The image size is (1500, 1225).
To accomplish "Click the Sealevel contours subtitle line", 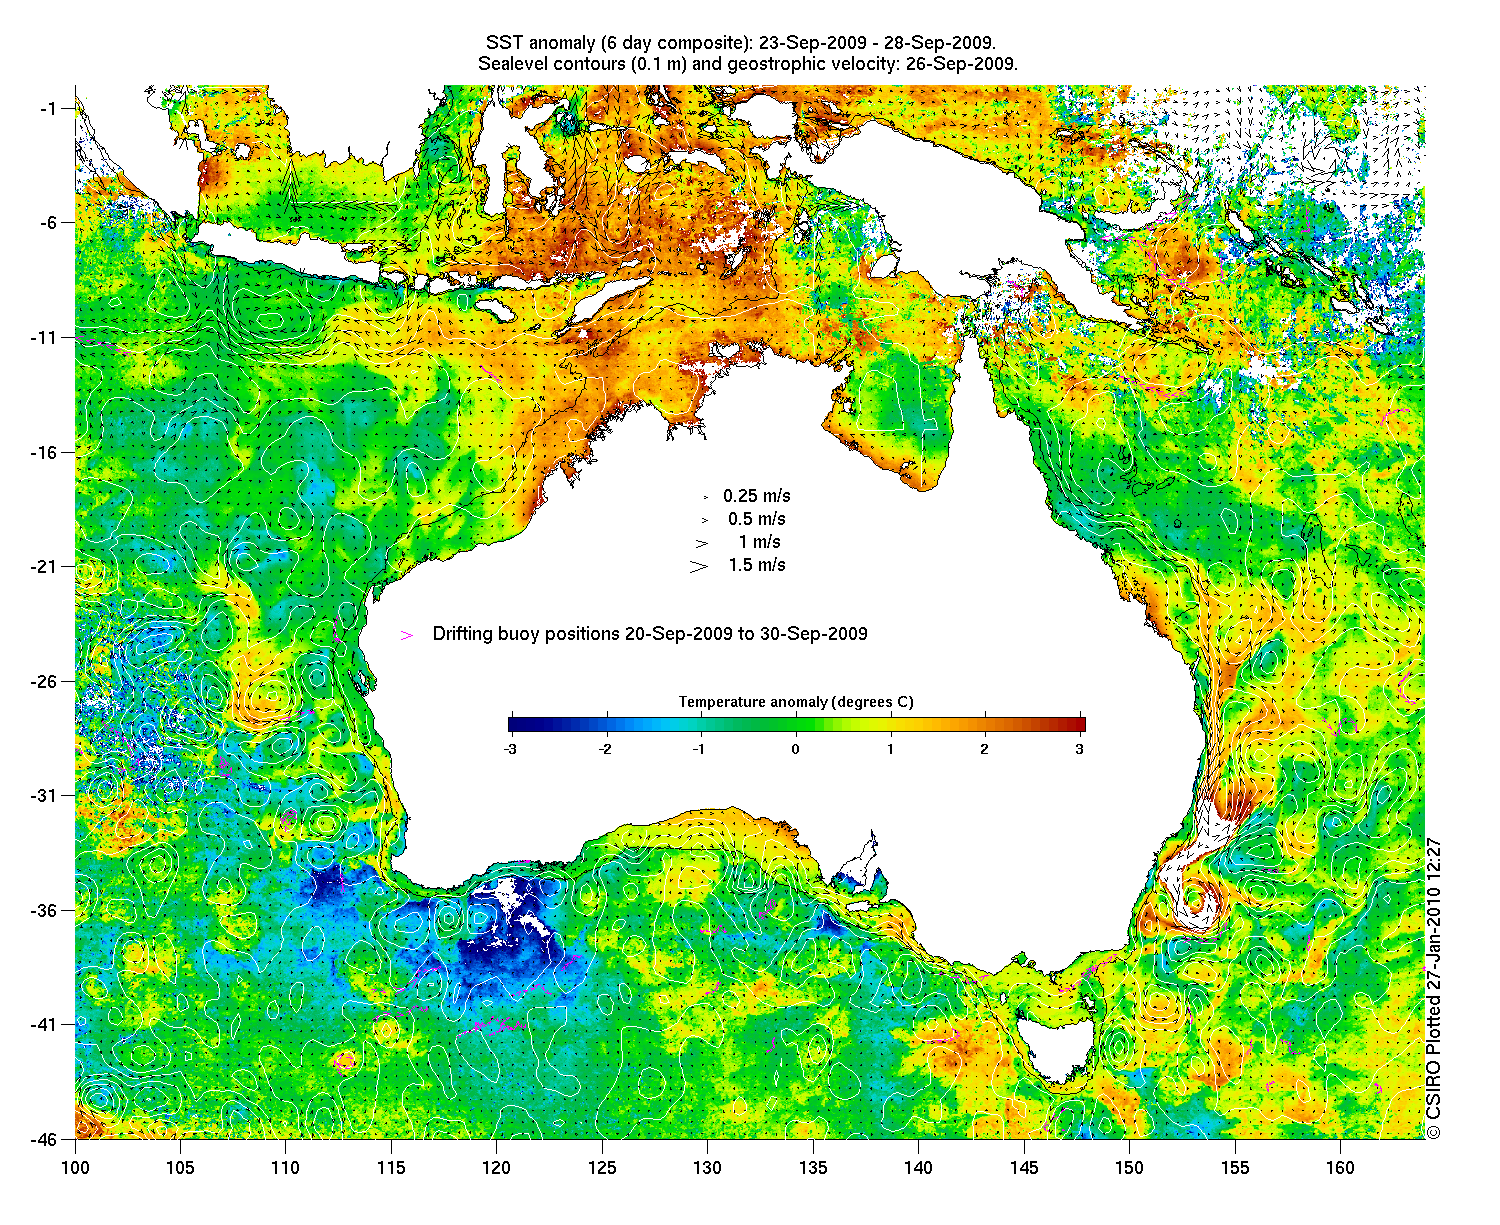I will coord(748,64).
